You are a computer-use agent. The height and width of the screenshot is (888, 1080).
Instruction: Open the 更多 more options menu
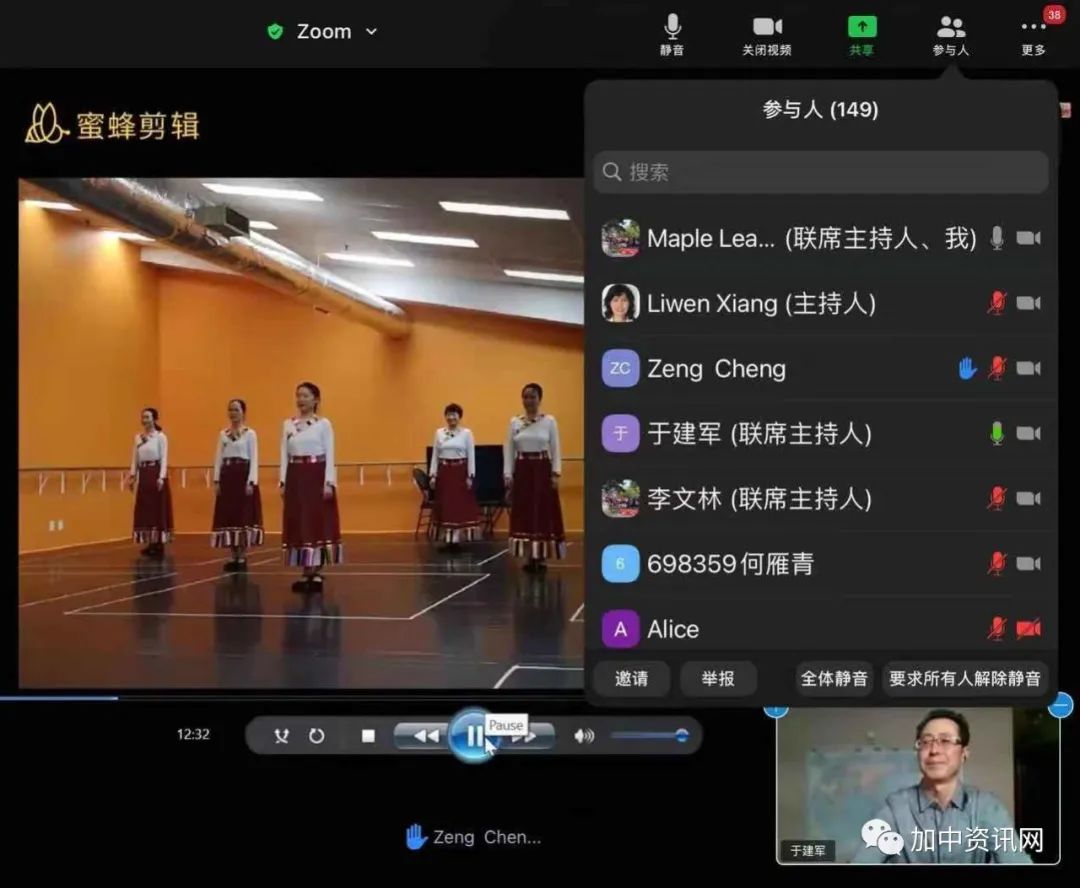click(x=1033, y=34)
